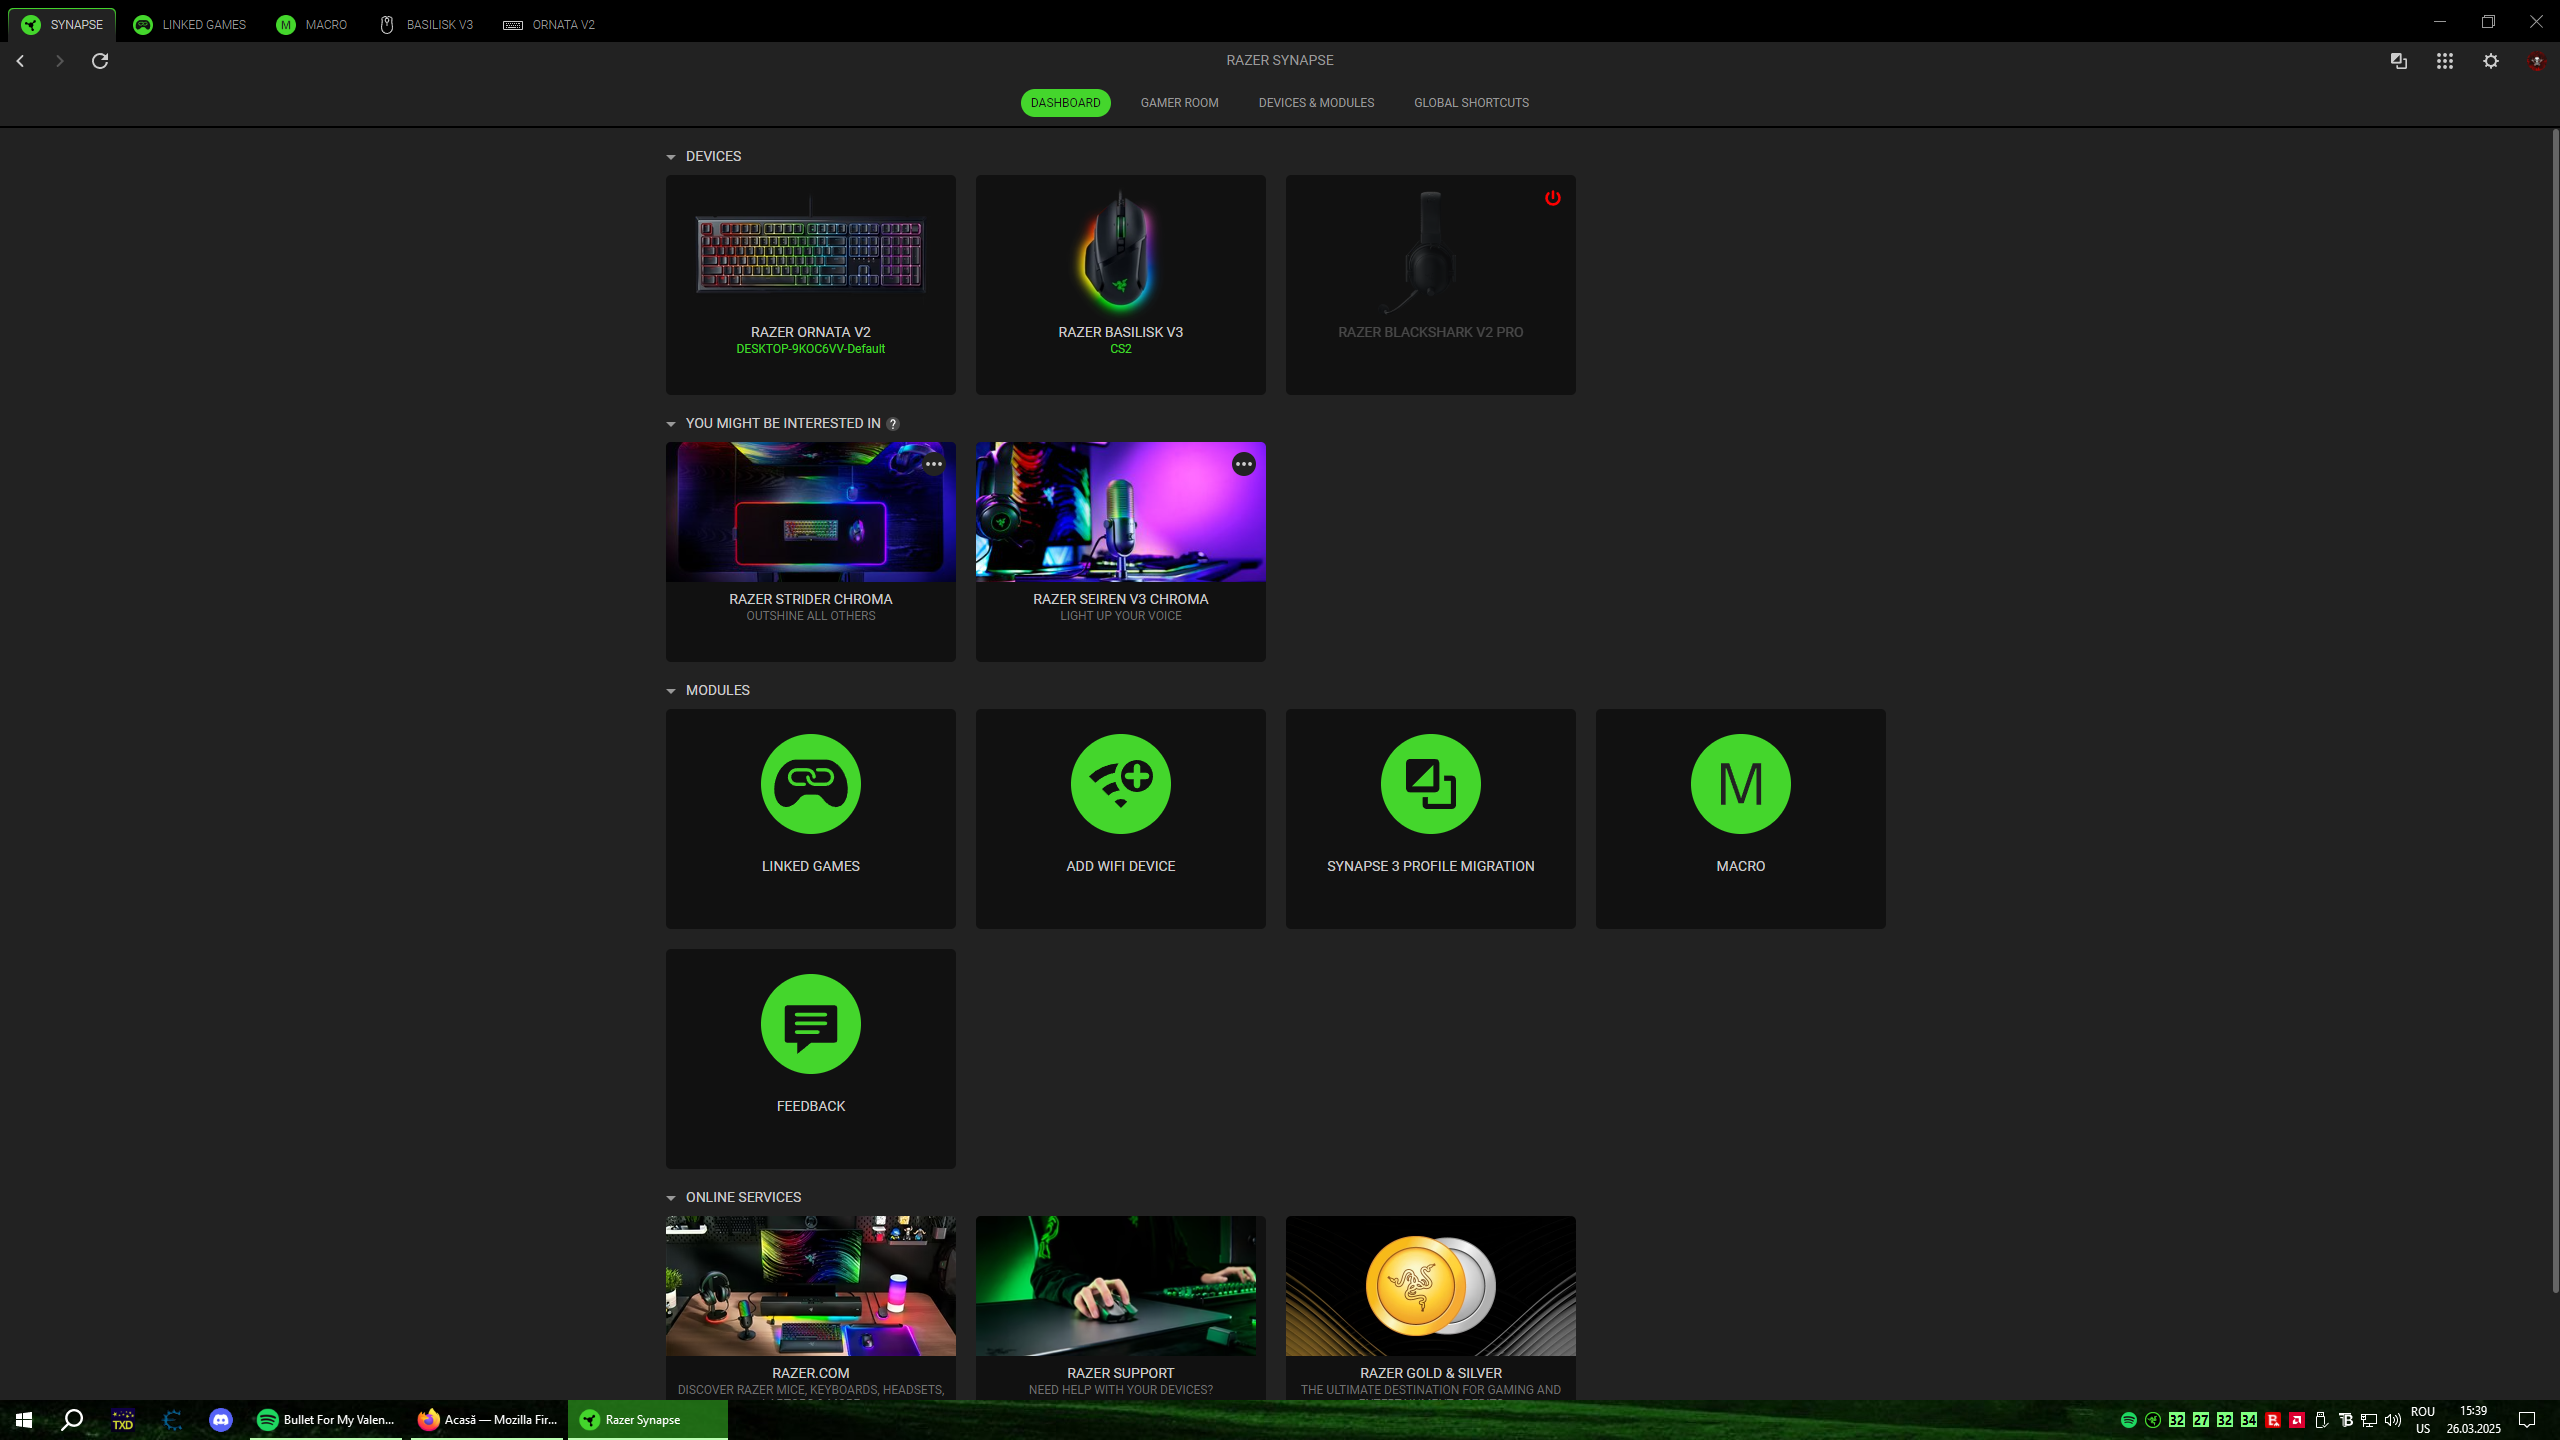Click the DESKTOP-9KOC6VV-Default profile text
Image resolution: width=2560 pixels, height=1440 pixels.
(810, 349)
